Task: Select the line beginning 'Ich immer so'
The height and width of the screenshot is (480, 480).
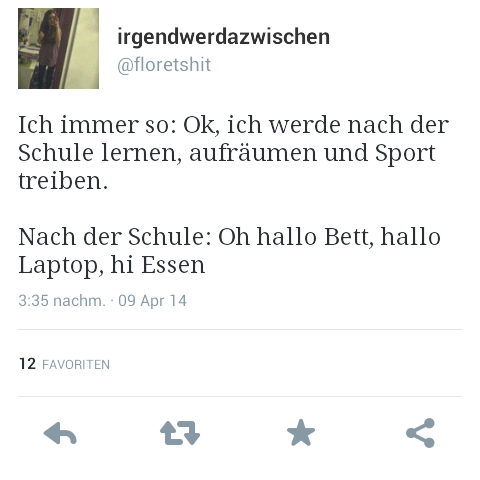Action: click(x=233, y=125)
